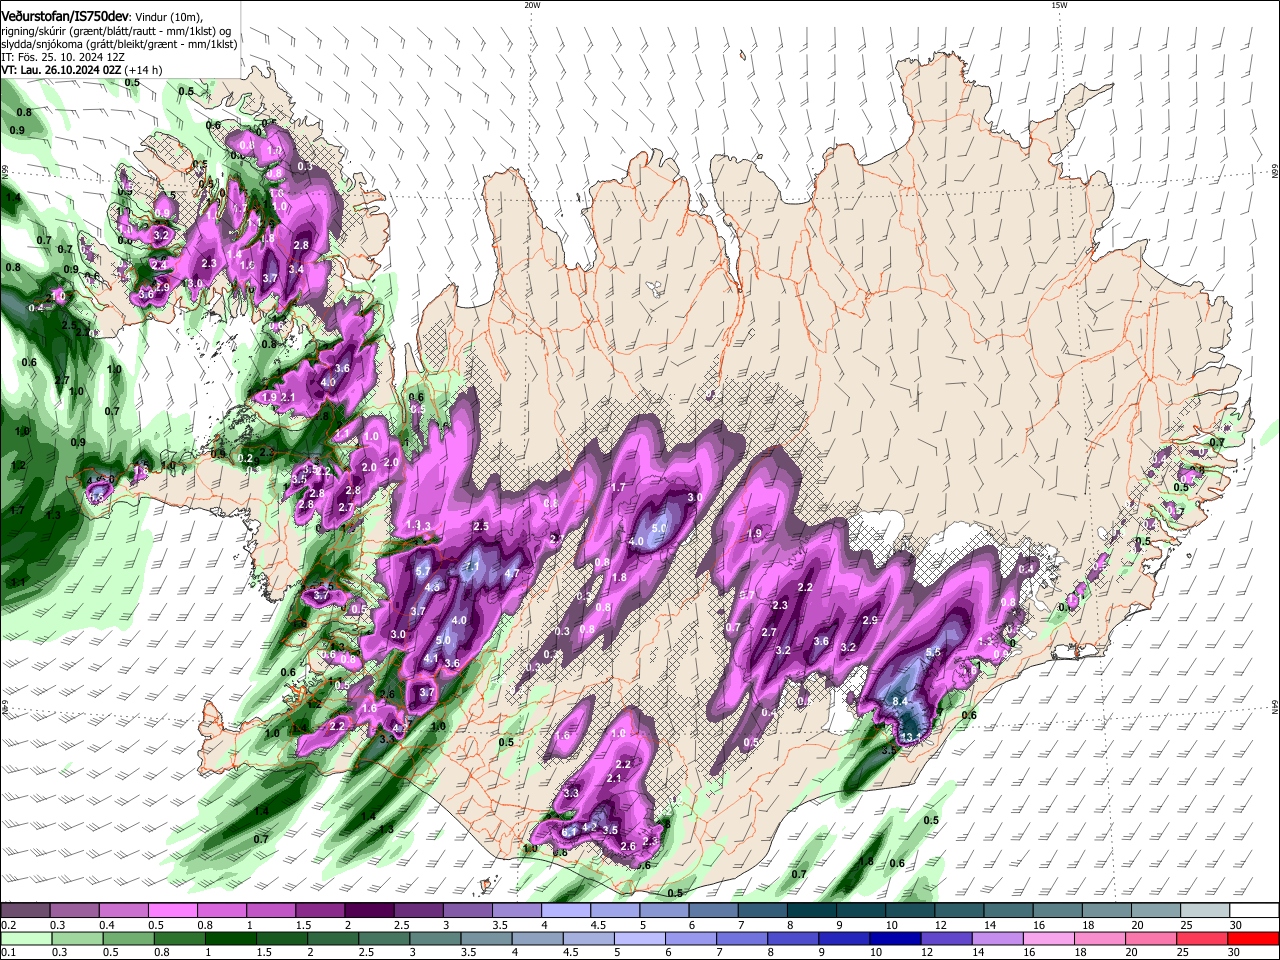The width and height of the screenshot is (1280, 960).
Task: Click the 'Vindur (10m)' parameter label
Action: pyautogui.click(x=169, y=17)
